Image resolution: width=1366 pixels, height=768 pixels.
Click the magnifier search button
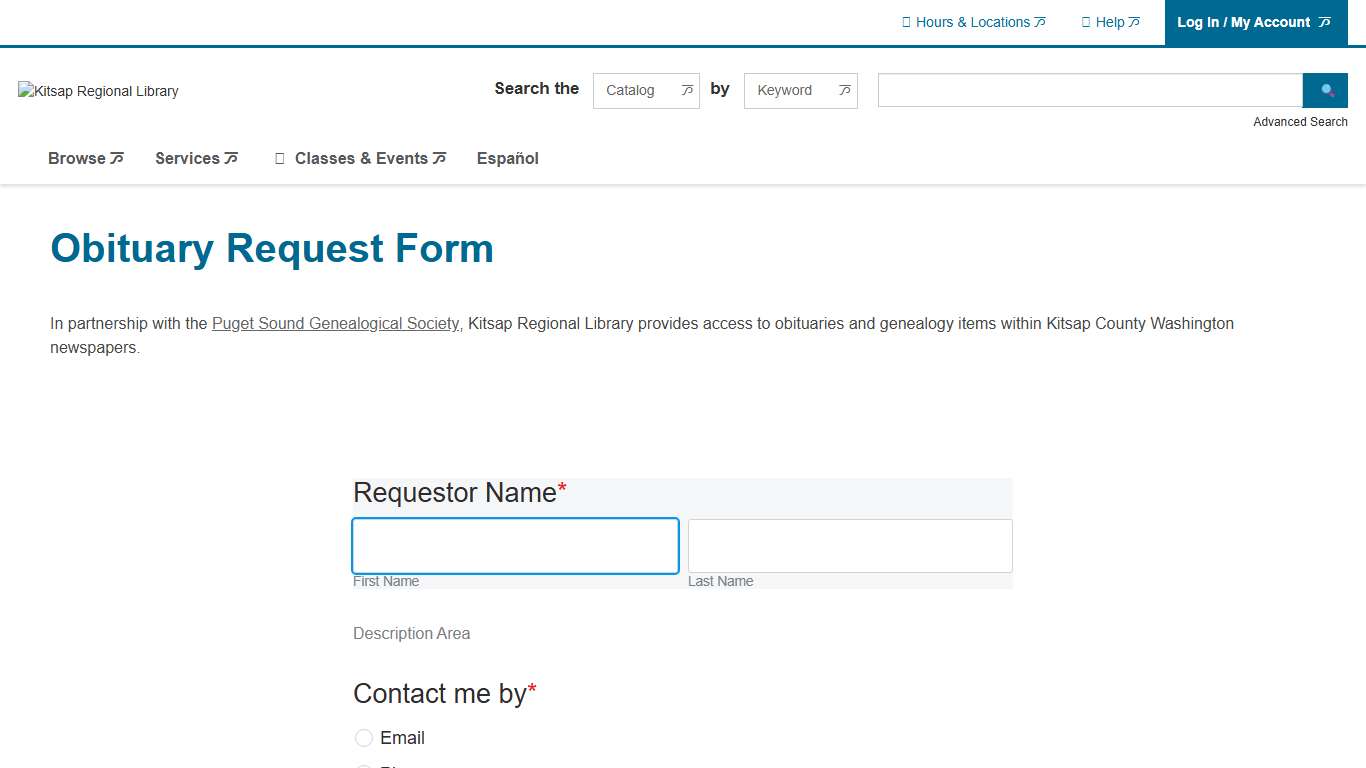point(1325,90)
